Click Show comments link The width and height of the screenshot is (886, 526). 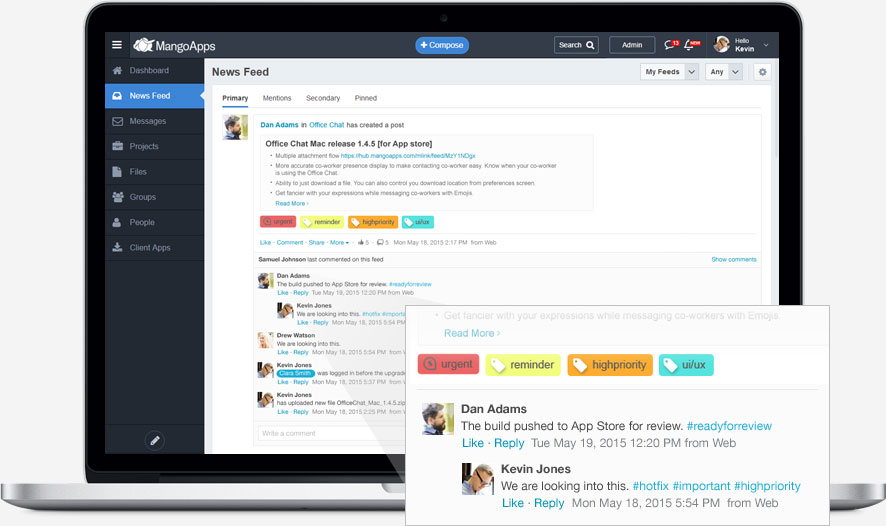click(x=733, y=259)
